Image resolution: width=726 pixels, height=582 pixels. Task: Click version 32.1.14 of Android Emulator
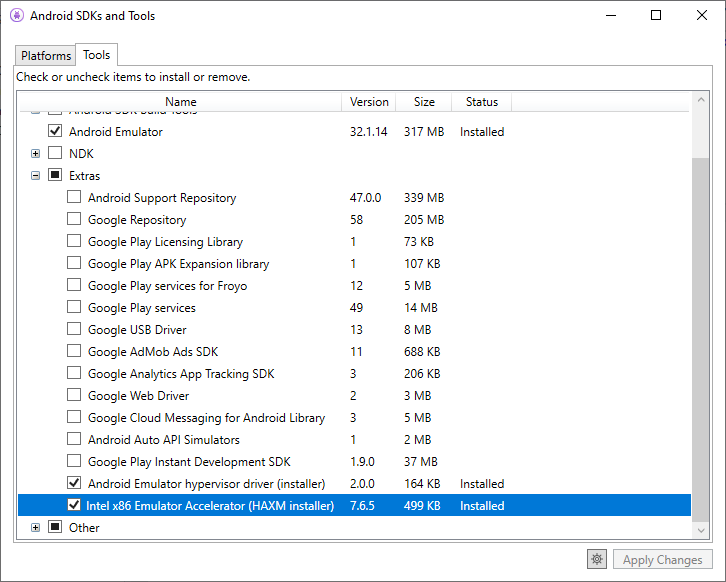pos(369,132)
